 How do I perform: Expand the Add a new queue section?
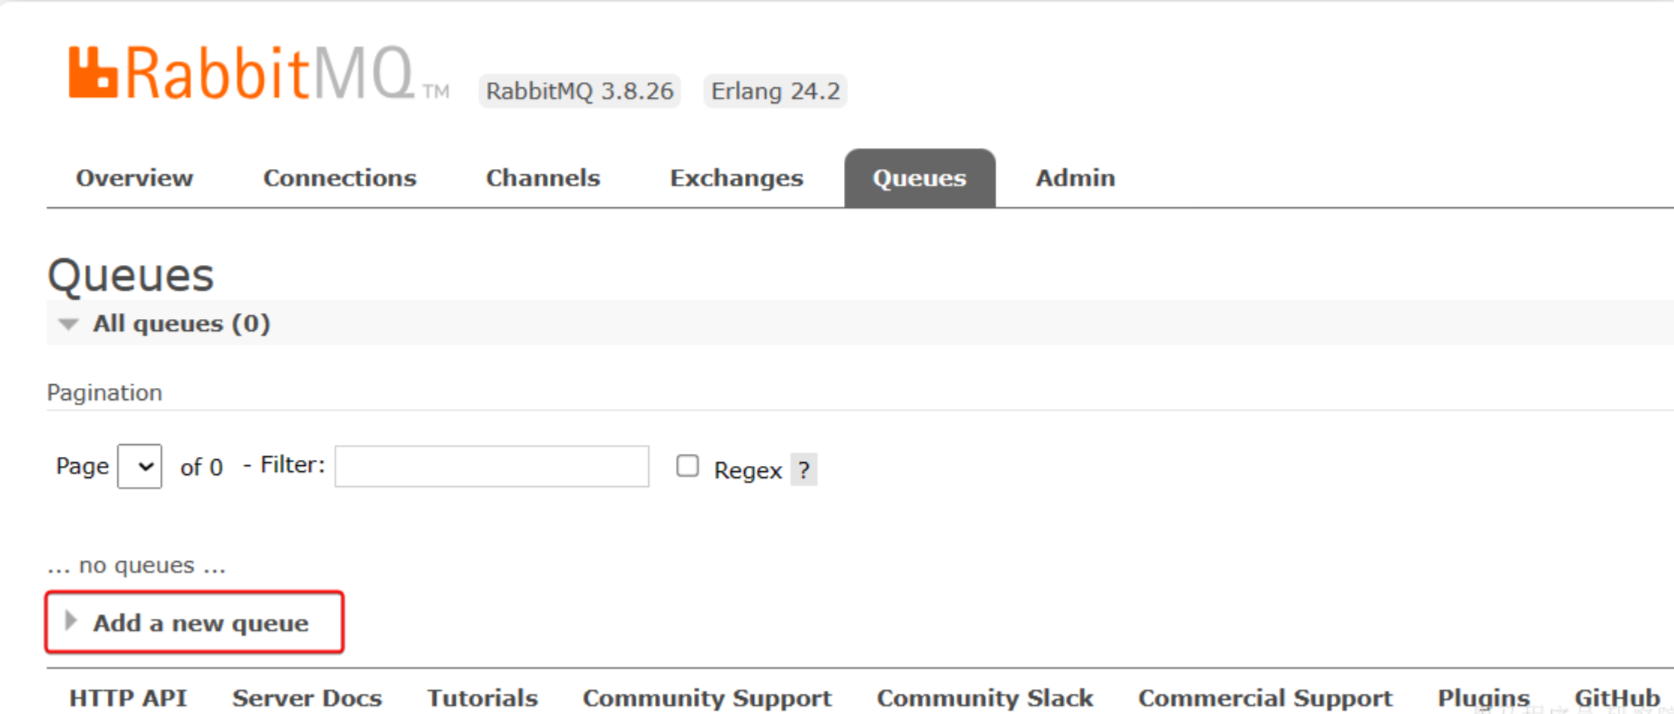[x=194, y=622]
